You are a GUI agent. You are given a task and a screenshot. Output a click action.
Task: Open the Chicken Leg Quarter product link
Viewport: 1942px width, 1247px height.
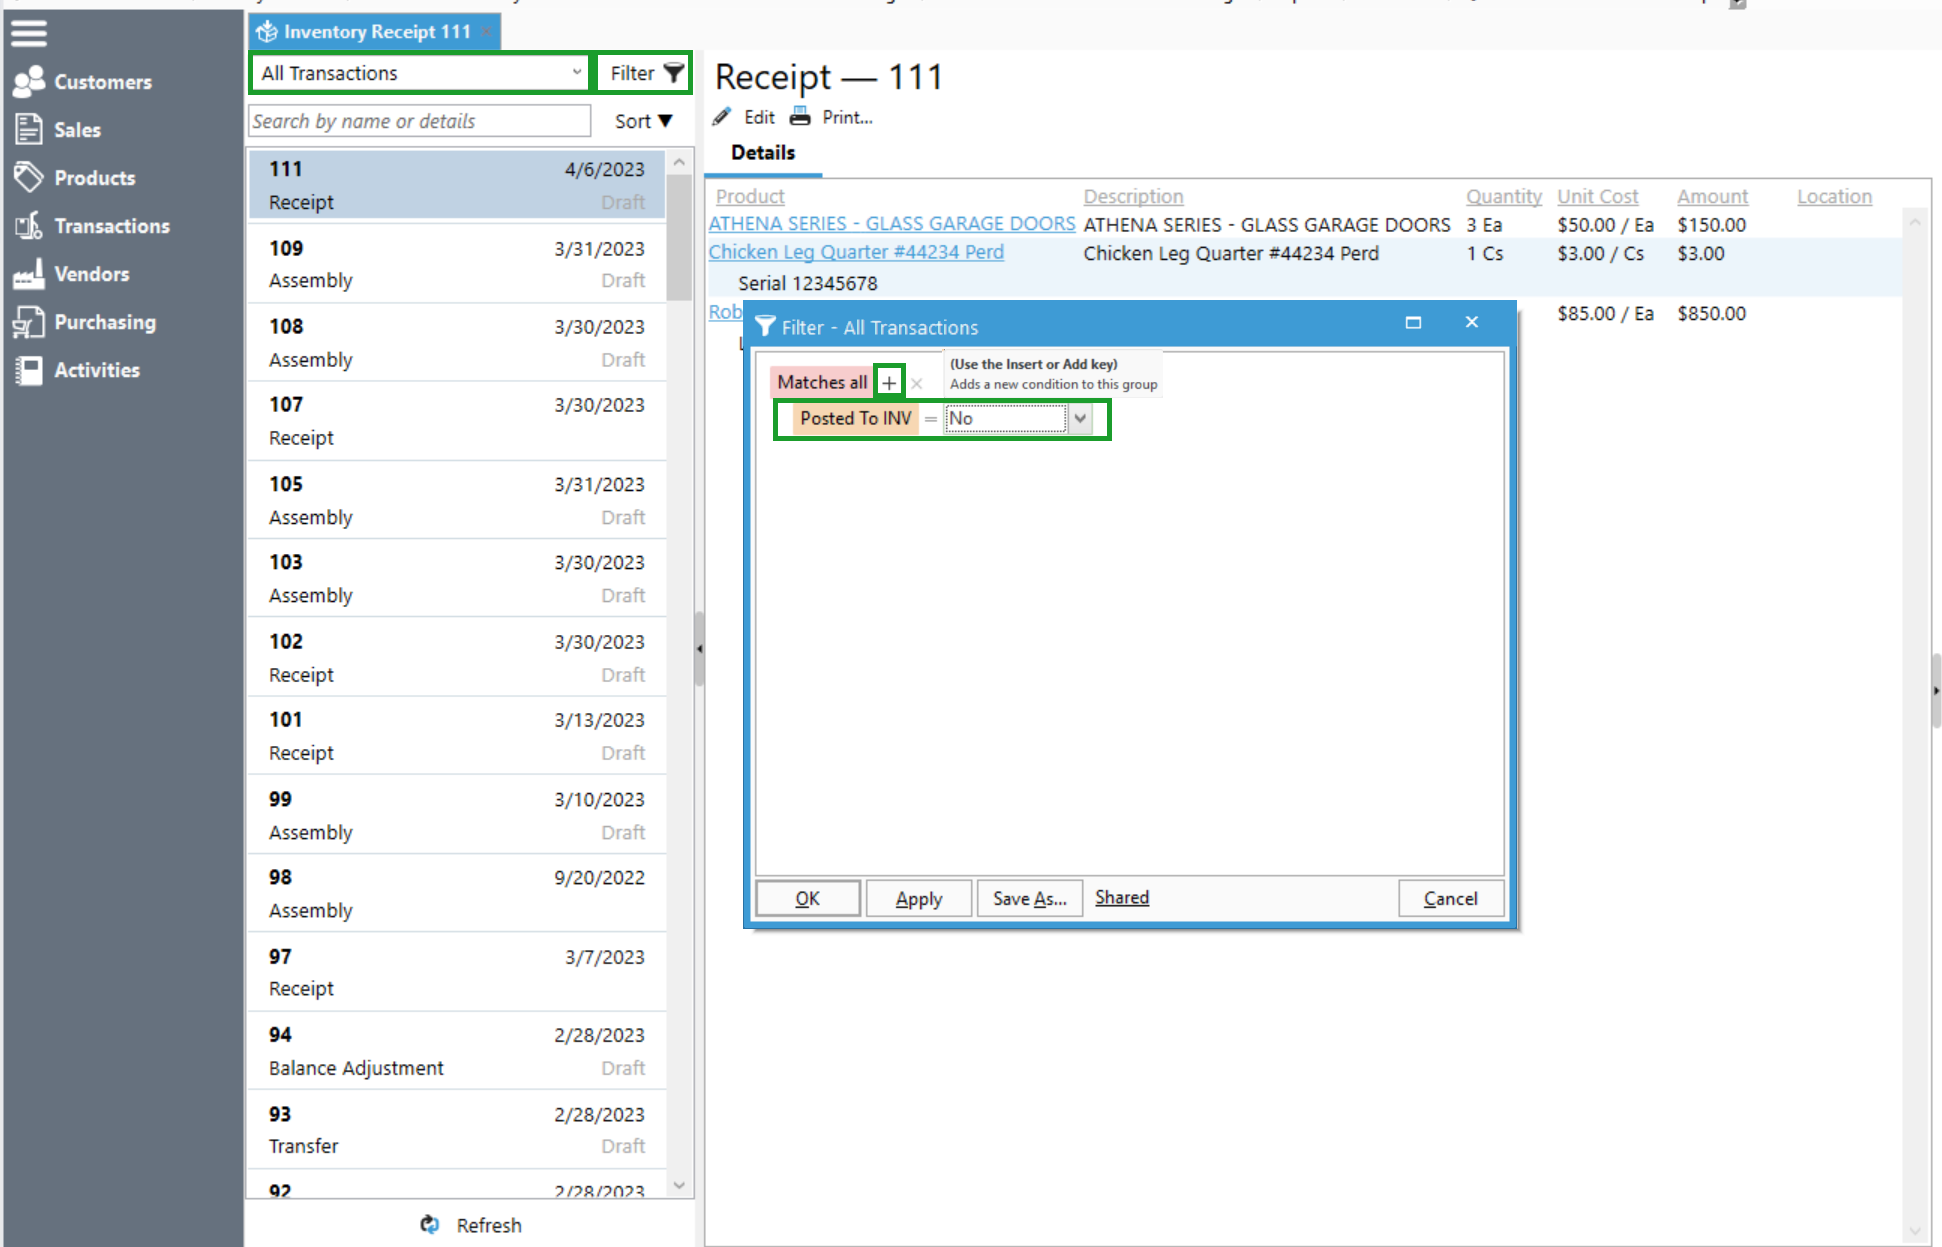point(856,252)
